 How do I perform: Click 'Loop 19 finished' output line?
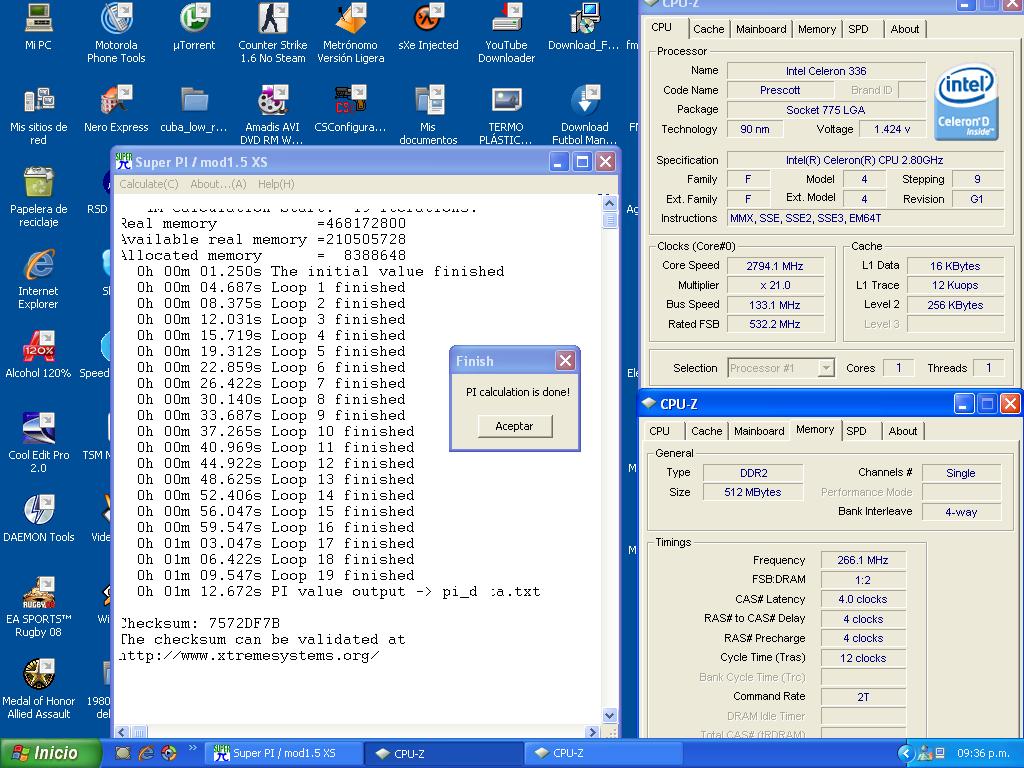pos(276,575)
